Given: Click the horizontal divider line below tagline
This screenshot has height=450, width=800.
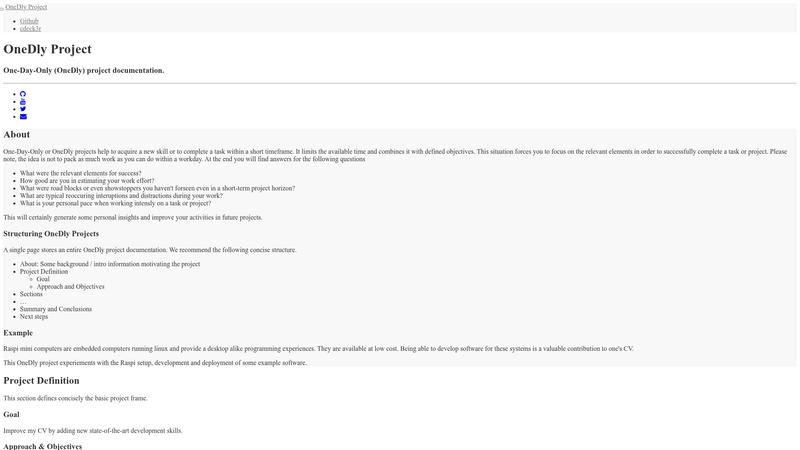Looking at the screenshot, I should [x=400, y=83].
